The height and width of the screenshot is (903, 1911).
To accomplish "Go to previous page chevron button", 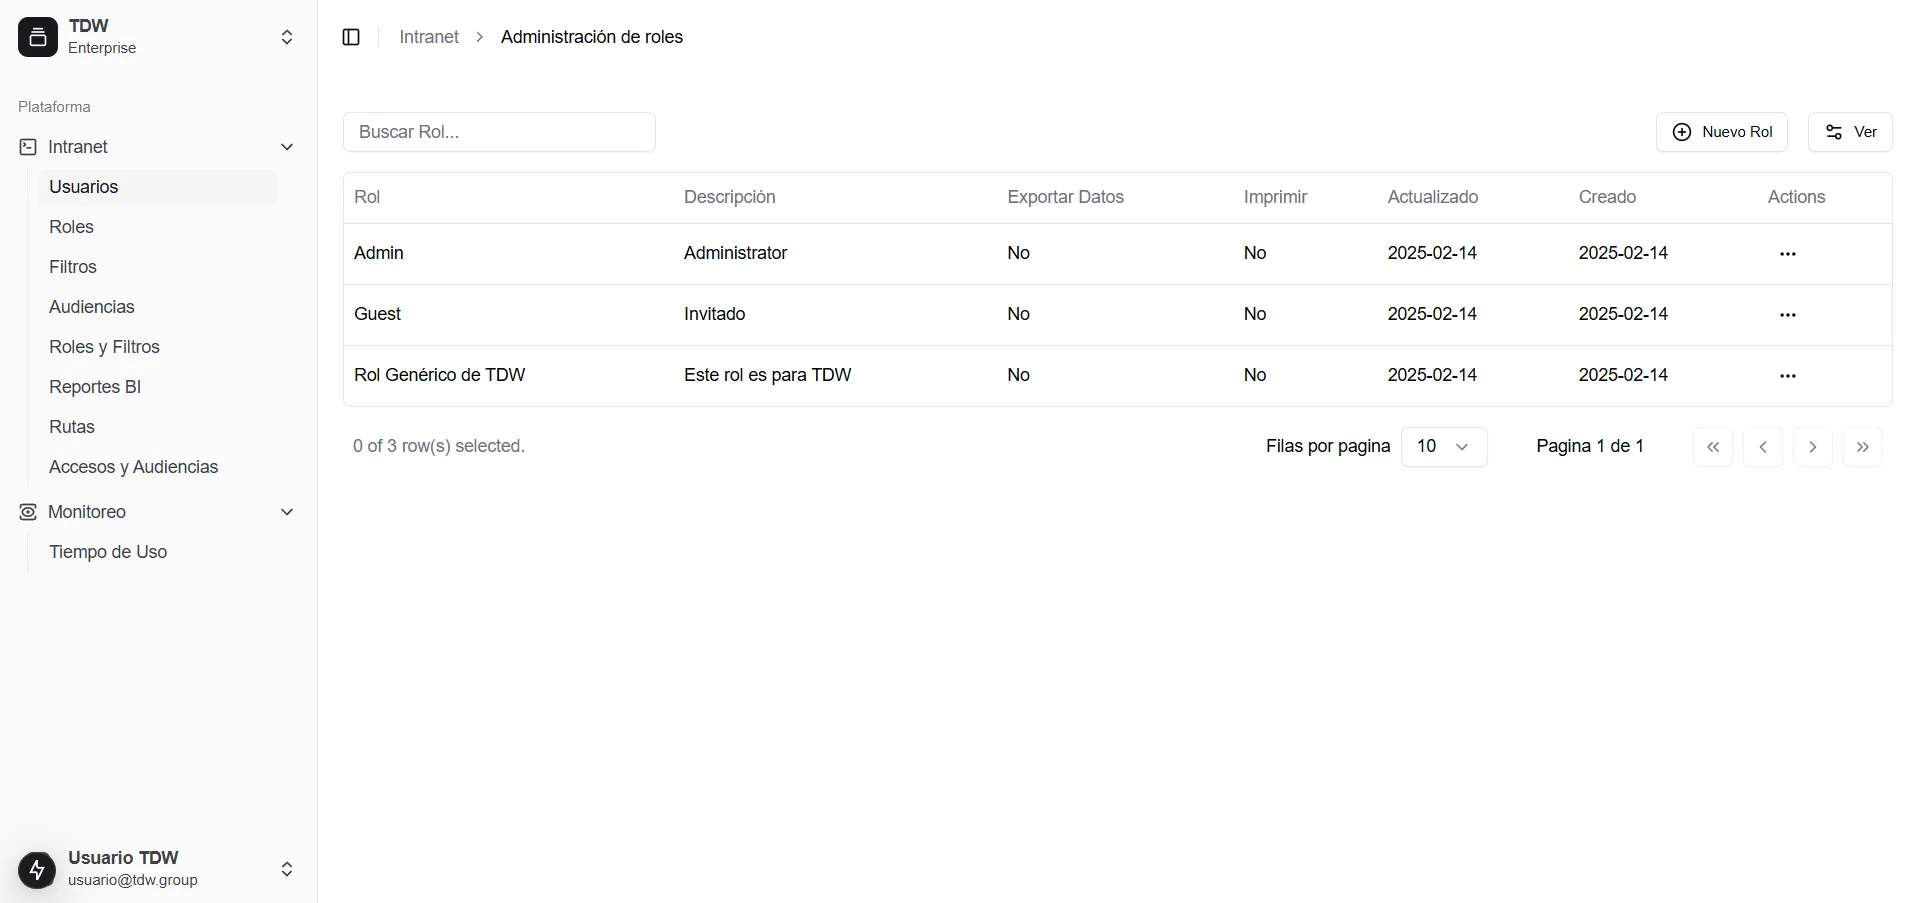I will coord(1763,447).
